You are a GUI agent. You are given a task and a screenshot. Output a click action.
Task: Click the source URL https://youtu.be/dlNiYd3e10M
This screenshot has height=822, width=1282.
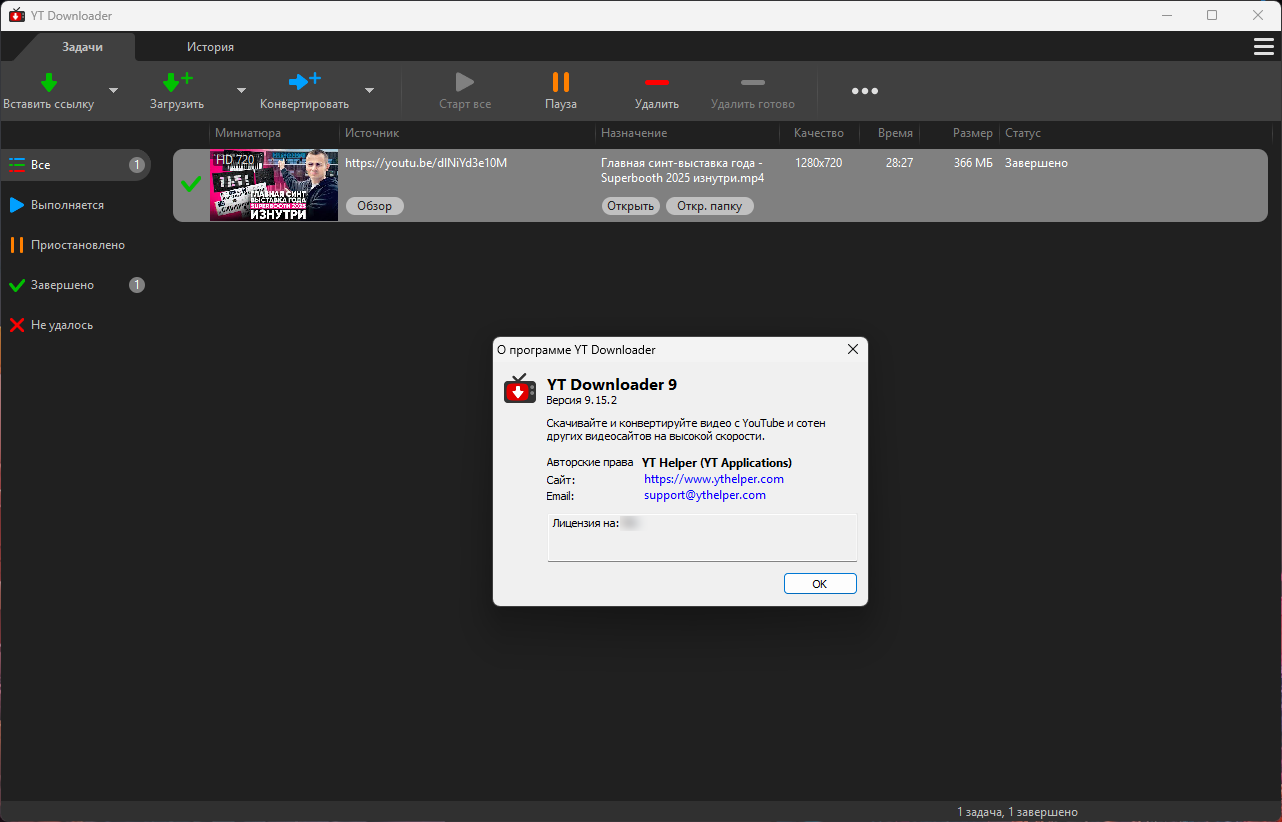tap(426, 163)
